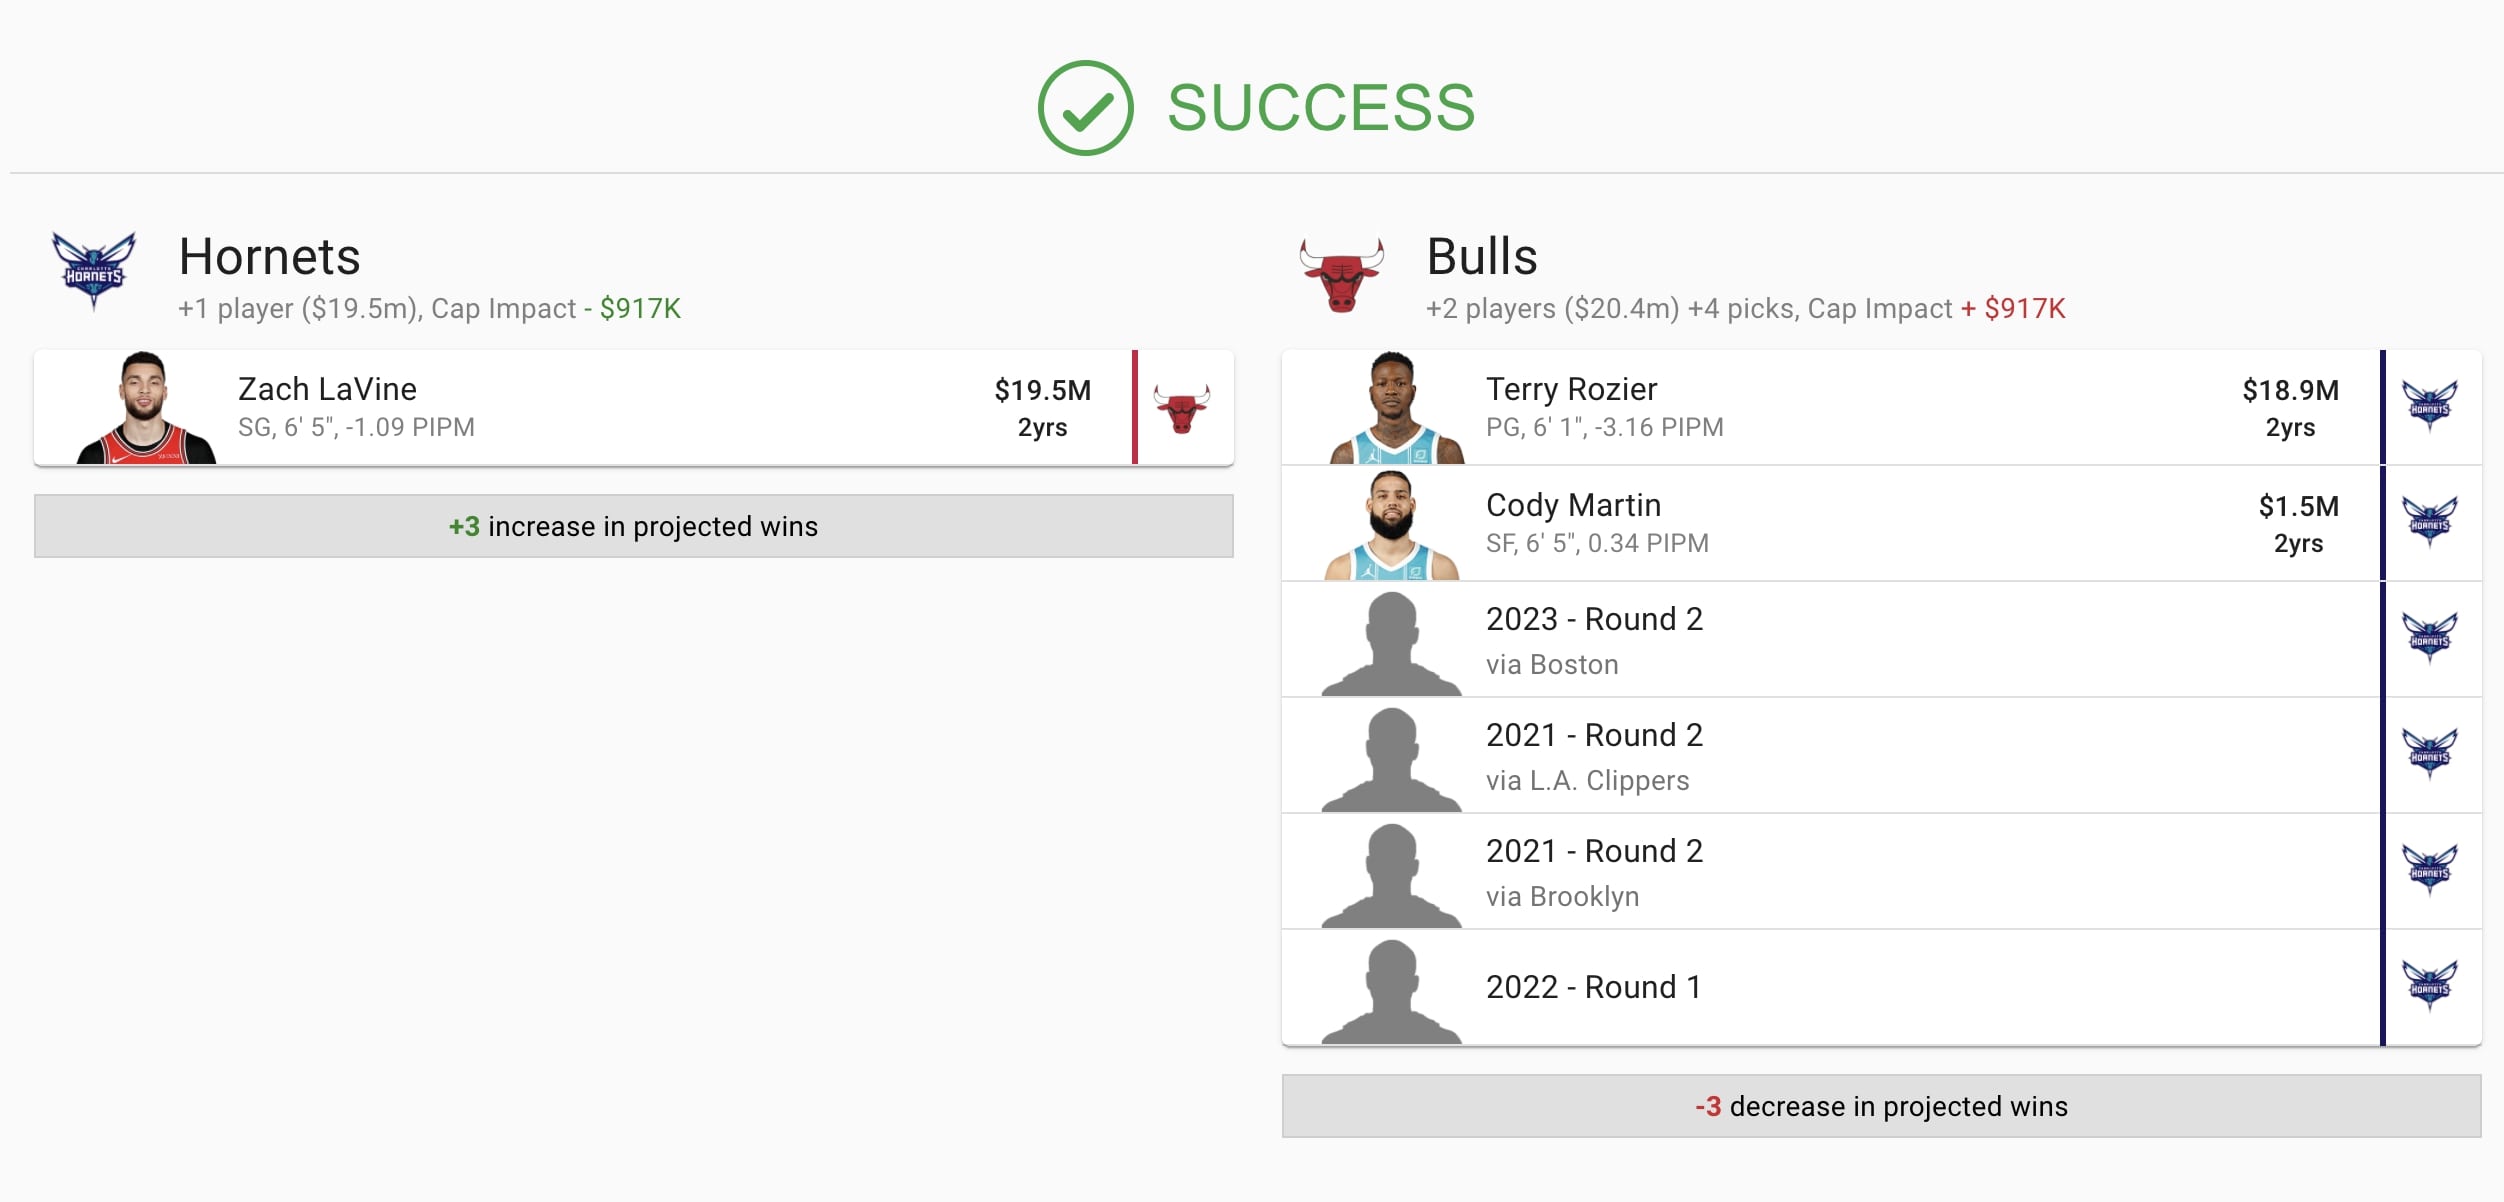Click the Terry Rozier player name
Screen dimensions: 2504x1202
point(1571,389)
